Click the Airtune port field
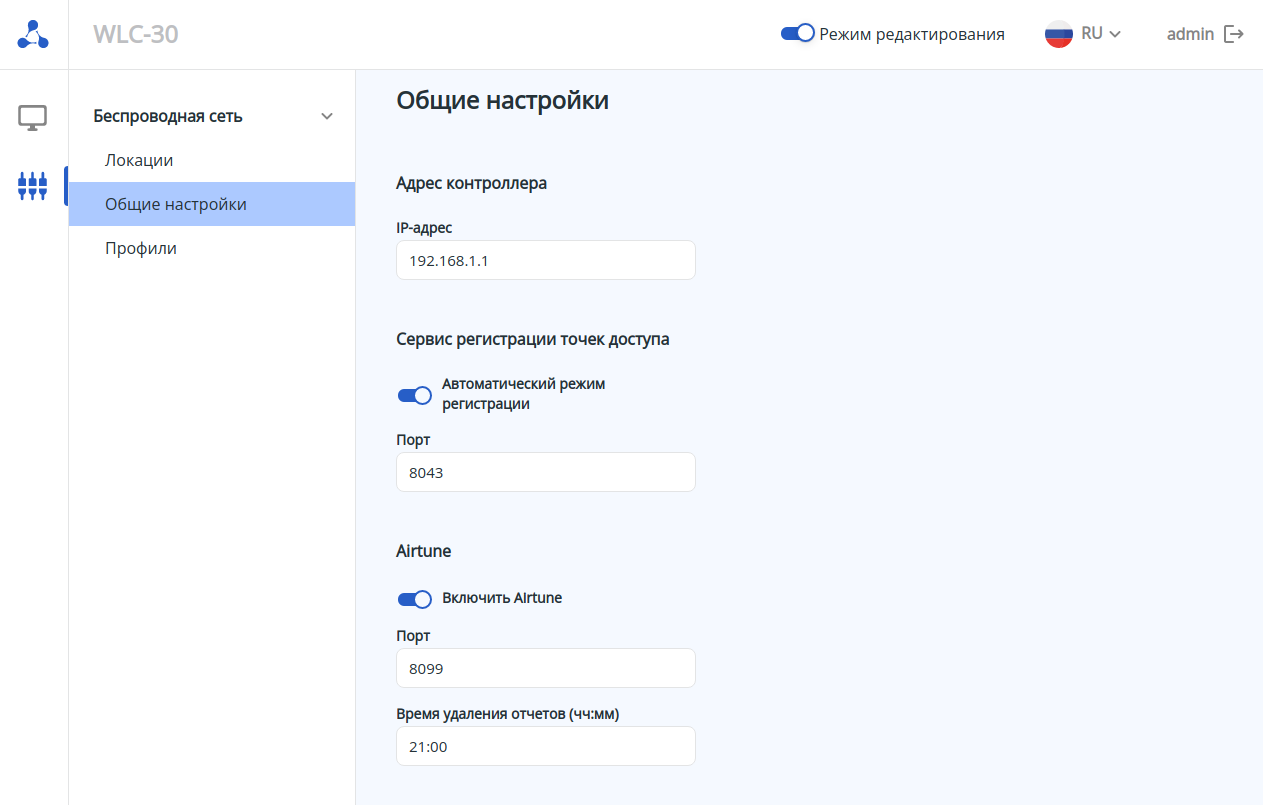The width and height of the screenshot is (1263, 805). tap(545, 668)
